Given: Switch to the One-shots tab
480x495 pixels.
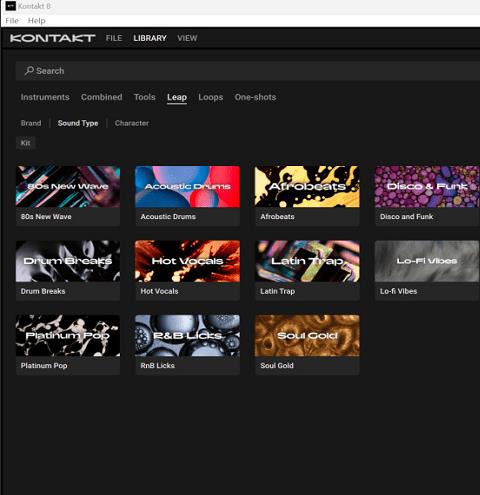Looking at the screenshot, I should coord(255,97).
